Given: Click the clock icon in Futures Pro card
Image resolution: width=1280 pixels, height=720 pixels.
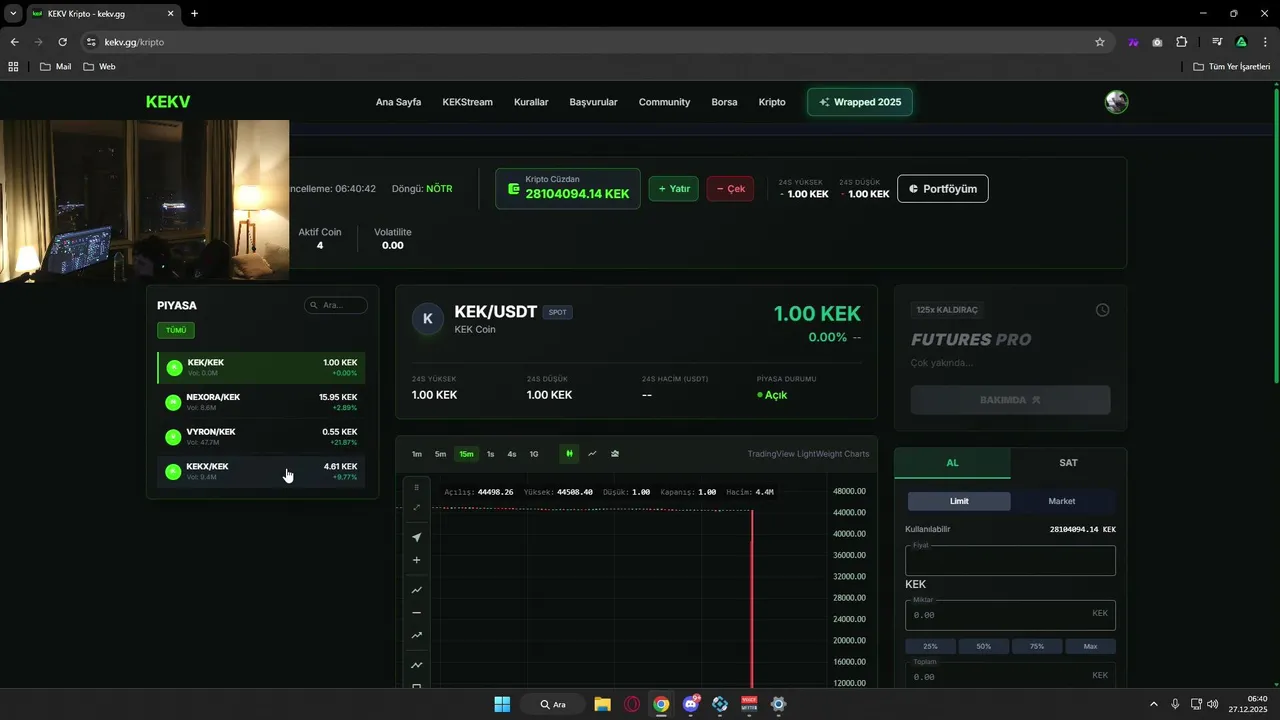Looking at the screenshot, I should [1102, 310].
